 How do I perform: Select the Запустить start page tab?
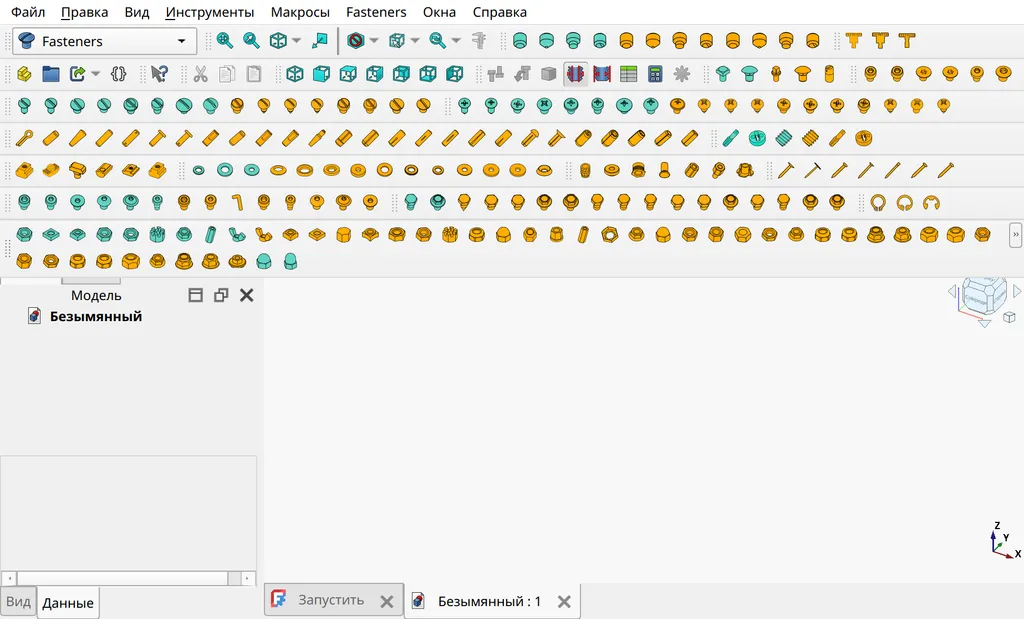tap(331, 600)
